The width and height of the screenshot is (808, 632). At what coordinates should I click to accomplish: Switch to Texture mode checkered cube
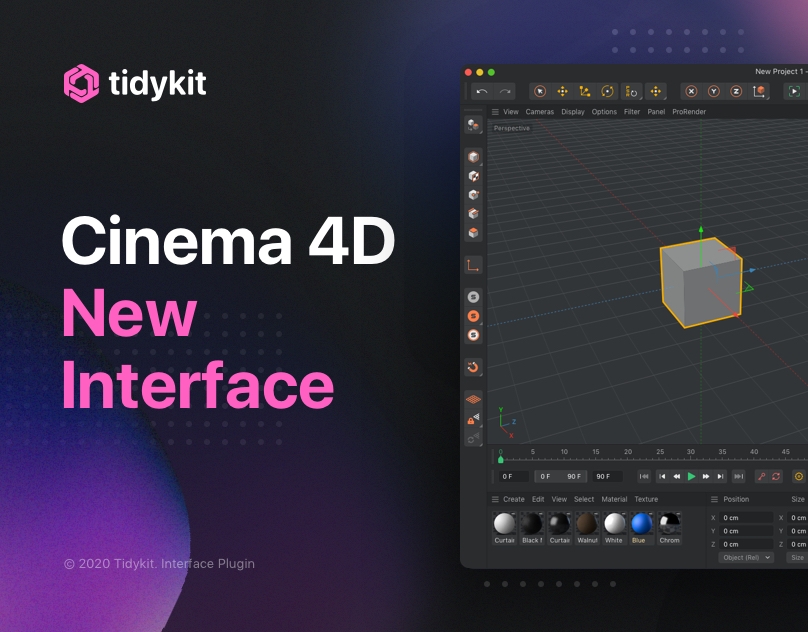pyautogui.click(x=473, y=176)
